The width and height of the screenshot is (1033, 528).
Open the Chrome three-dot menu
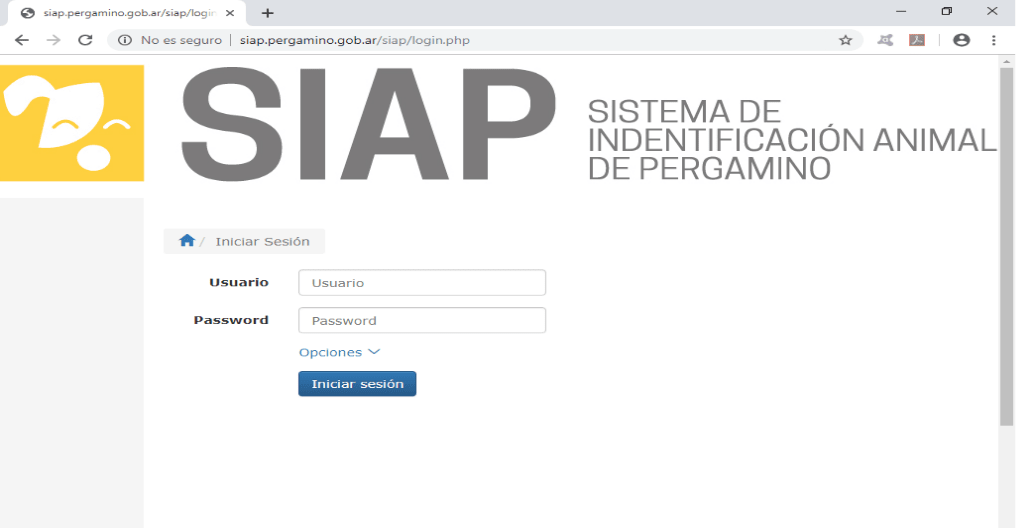click(993, 40)
